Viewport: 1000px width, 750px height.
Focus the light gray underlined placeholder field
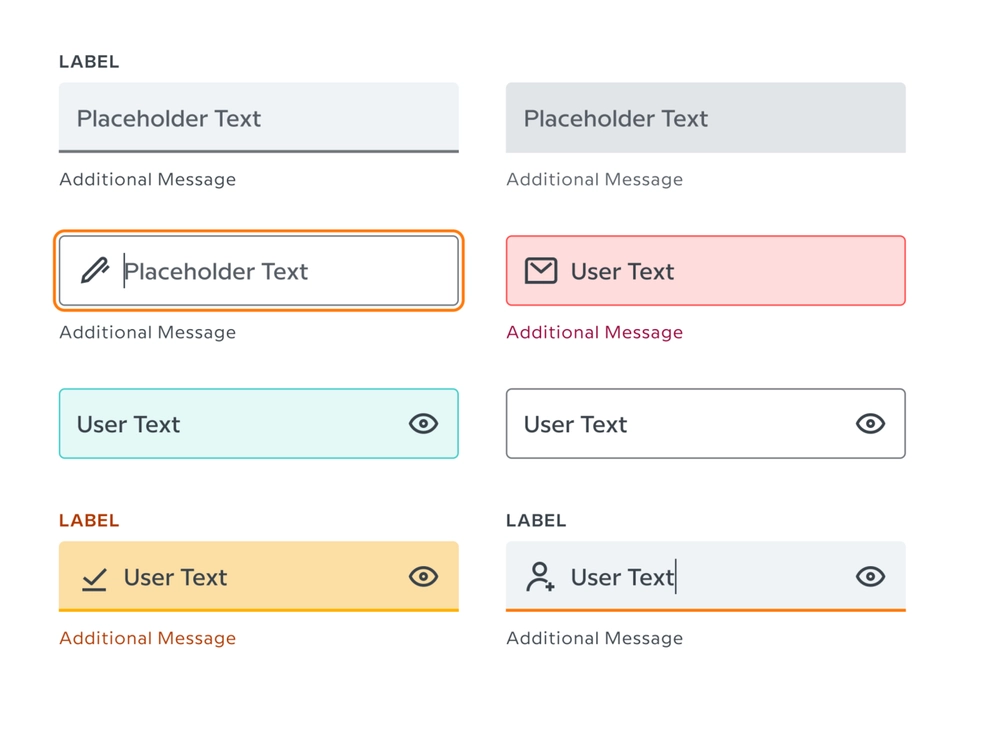point(259,117)
